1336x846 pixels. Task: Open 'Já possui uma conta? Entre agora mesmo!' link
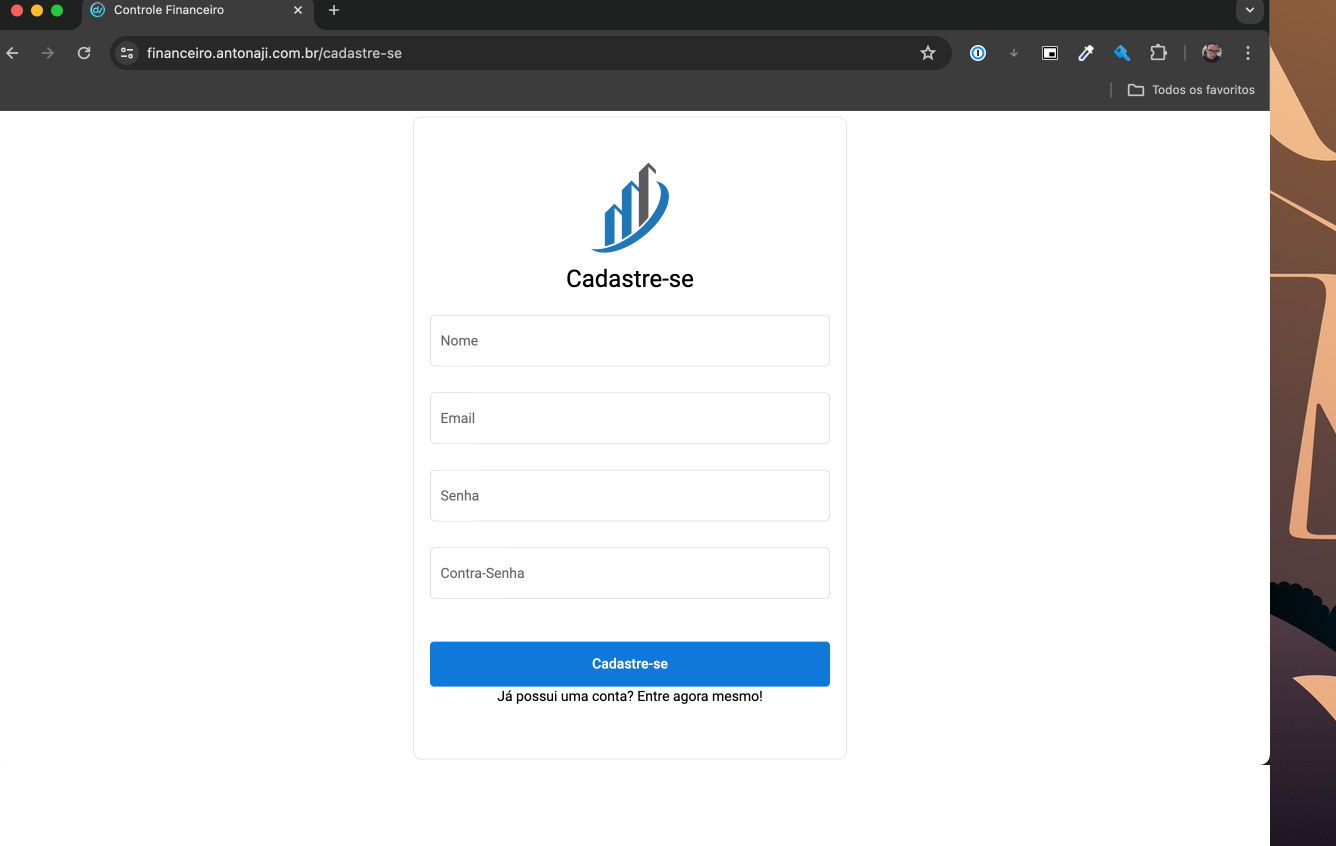[630, 696]
